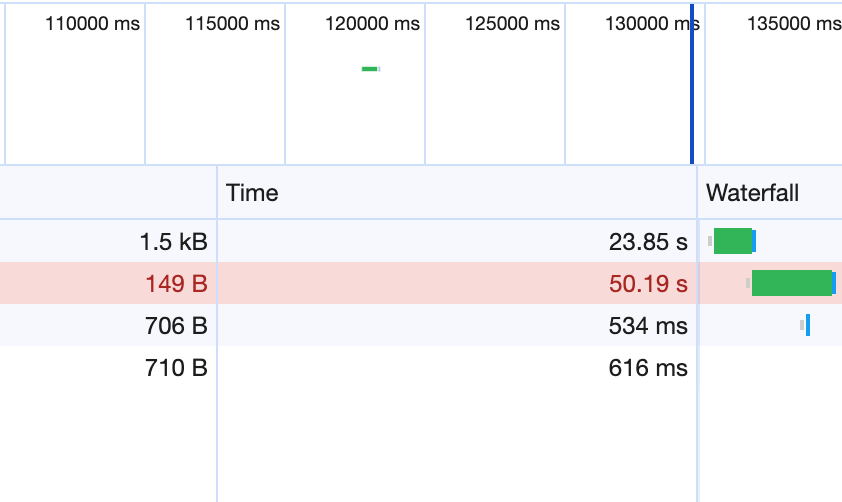
Task: Click the 120000 ms timeline tick label
Action: pyautogui.click(x=372, y=24)
